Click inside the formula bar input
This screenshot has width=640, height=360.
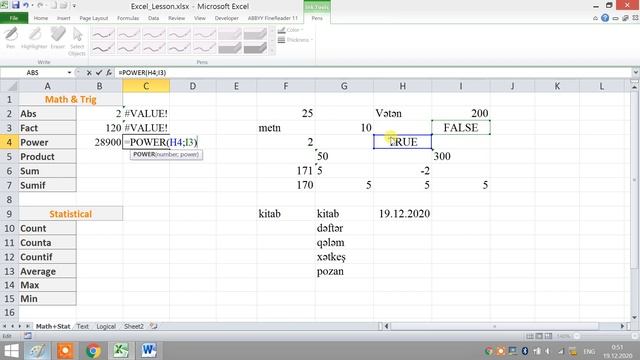pyautogui.click(x=373, y=73)
